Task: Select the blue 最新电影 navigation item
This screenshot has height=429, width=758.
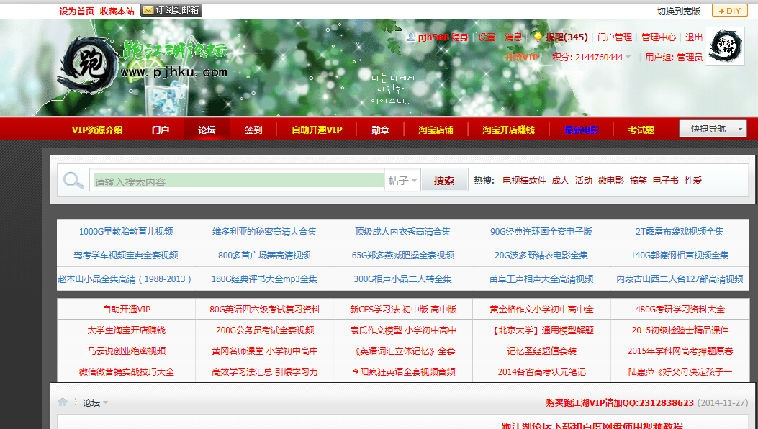Action: click(581, 130)
